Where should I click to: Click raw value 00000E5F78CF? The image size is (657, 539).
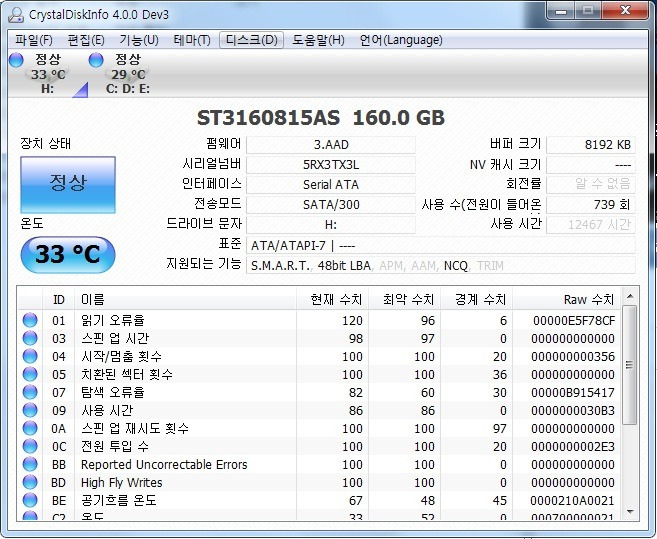point(574,321)
